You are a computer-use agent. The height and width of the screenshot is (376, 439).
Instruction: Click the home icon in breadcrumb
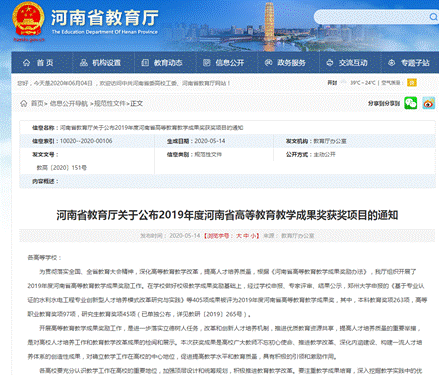coord(23,103)
